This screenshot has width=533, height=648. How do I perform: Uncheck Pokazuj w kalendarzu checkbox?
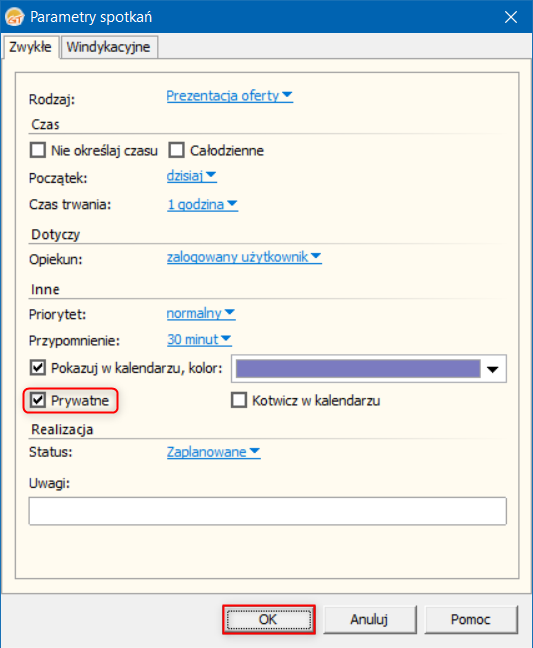[38, 367]
